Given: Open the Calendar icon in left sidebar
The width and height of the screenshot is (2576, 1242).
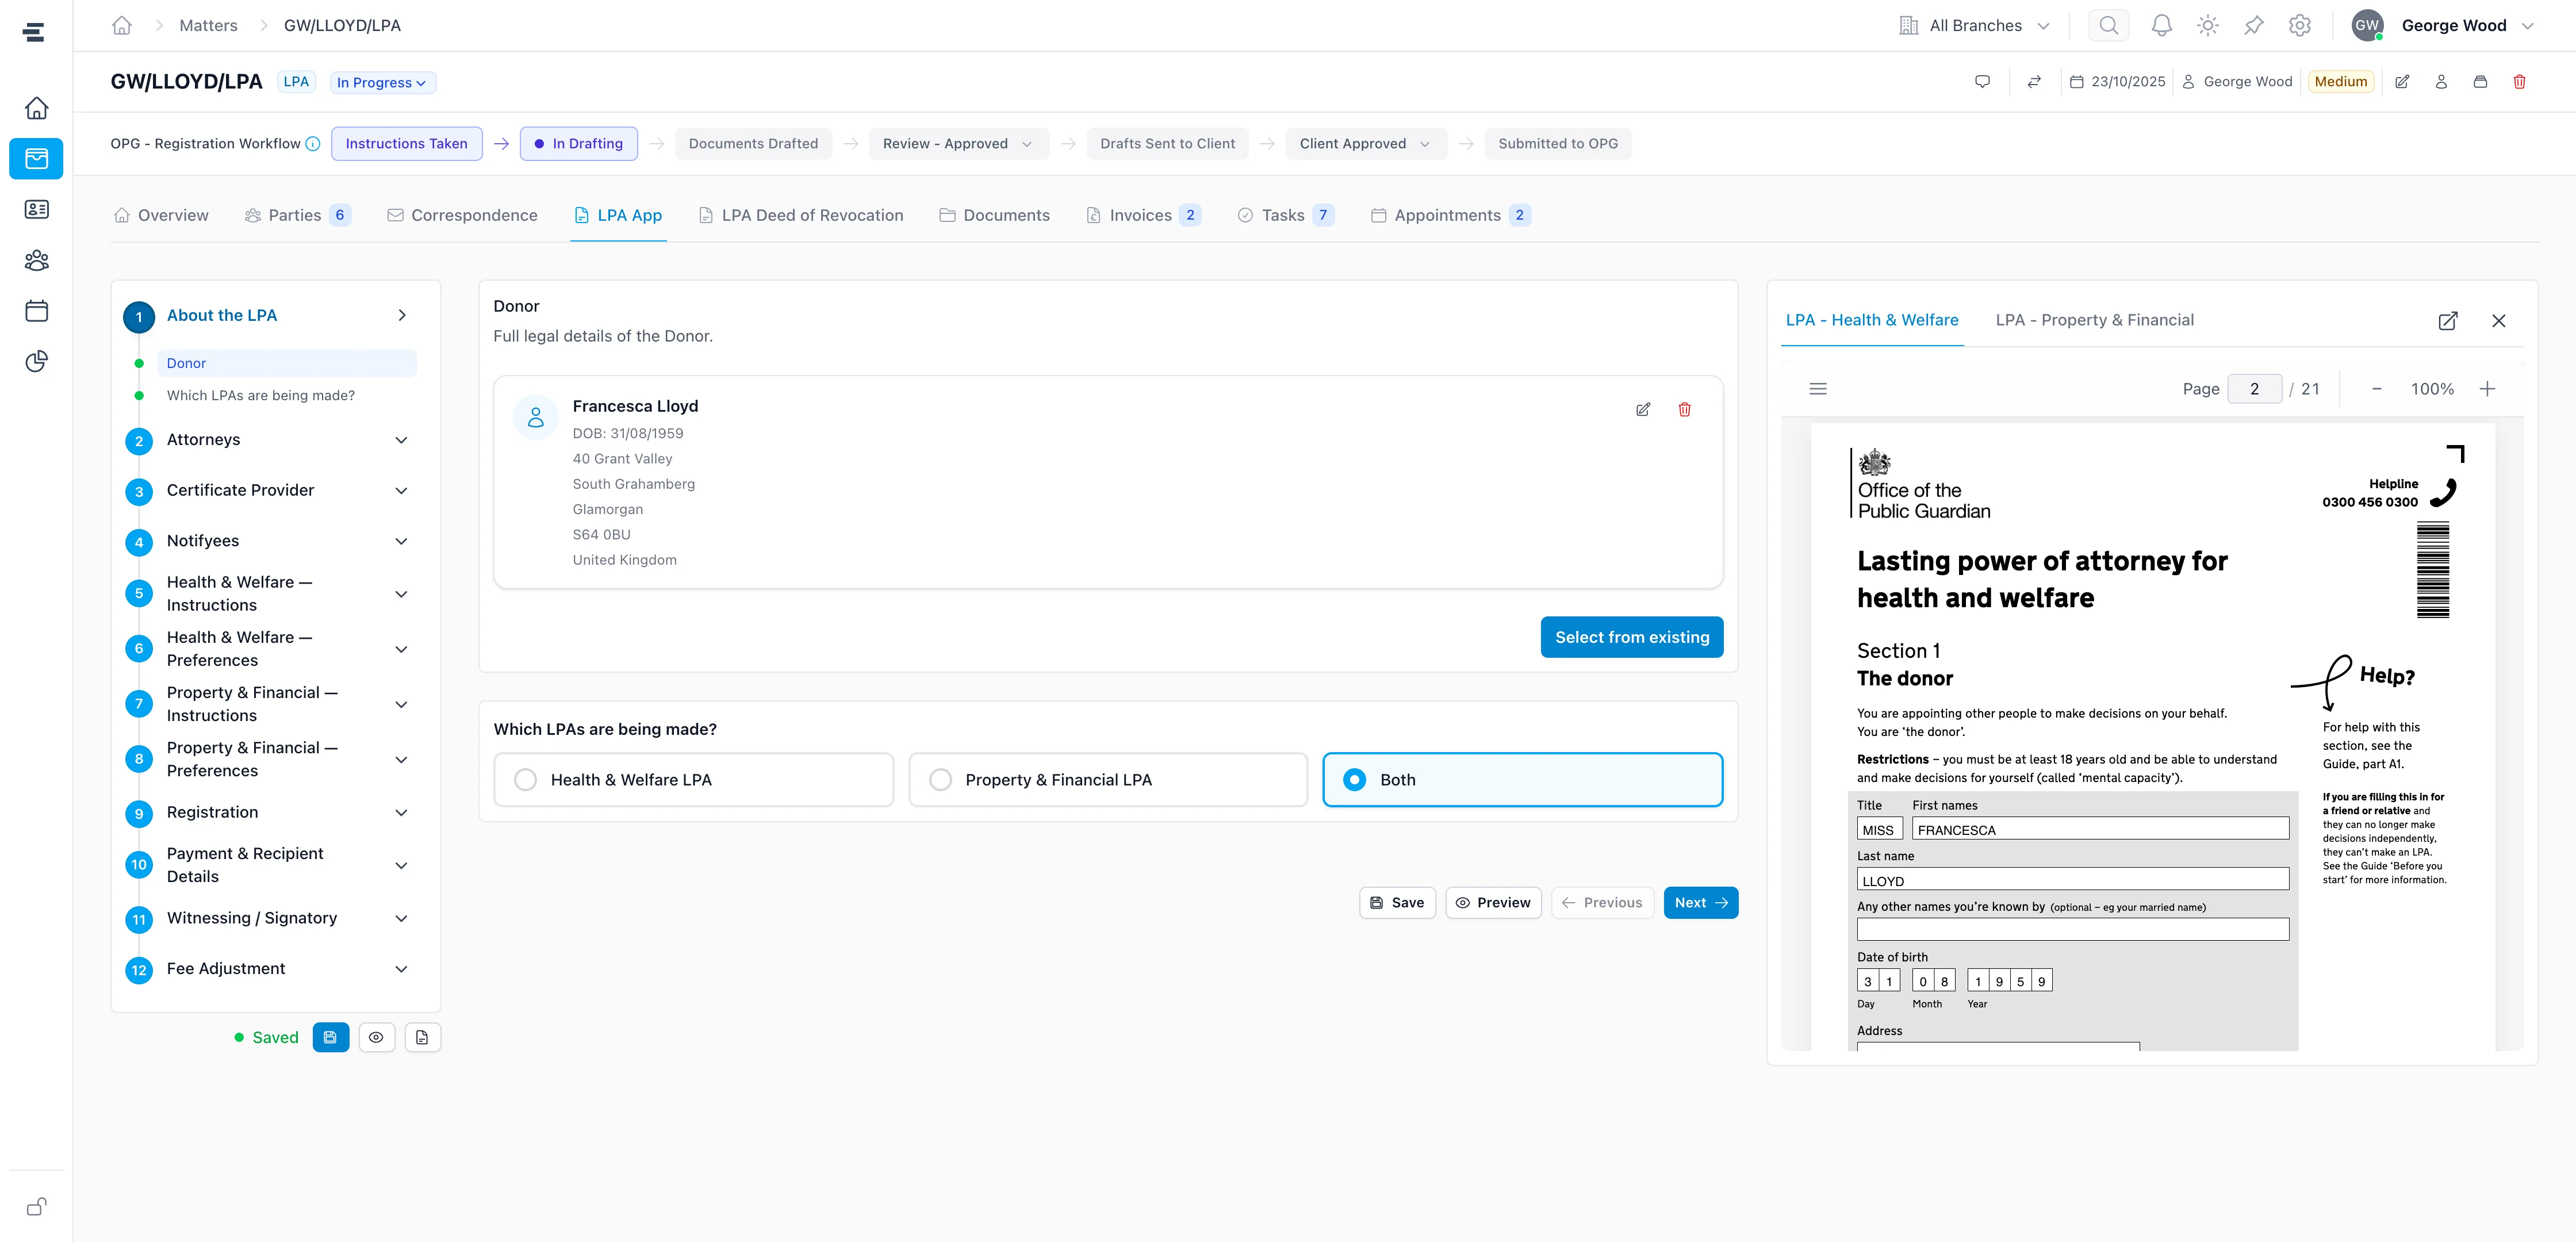Looking at the screenshot, I should 36,311.
